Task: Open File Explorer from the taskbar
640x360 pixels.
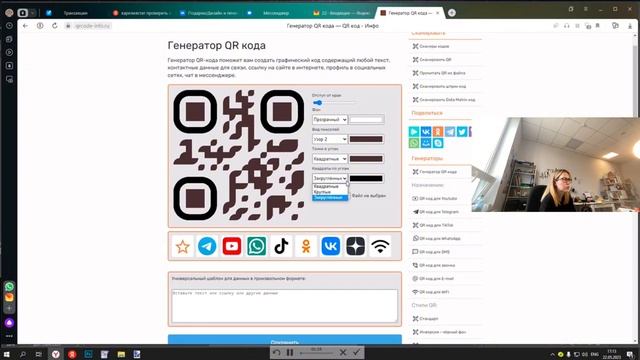Action: pos(121,354)
